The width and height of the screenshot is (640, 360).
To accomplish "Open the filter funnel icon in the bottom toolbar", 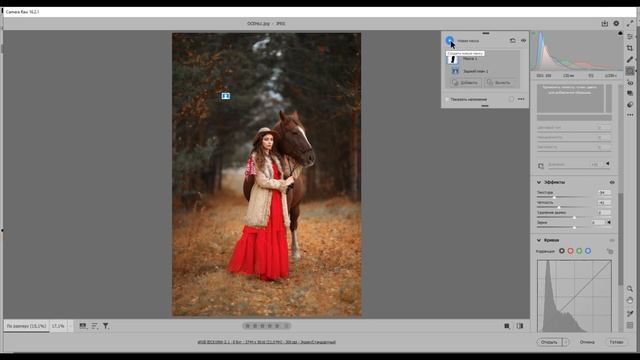I will [x=106, y=326].
